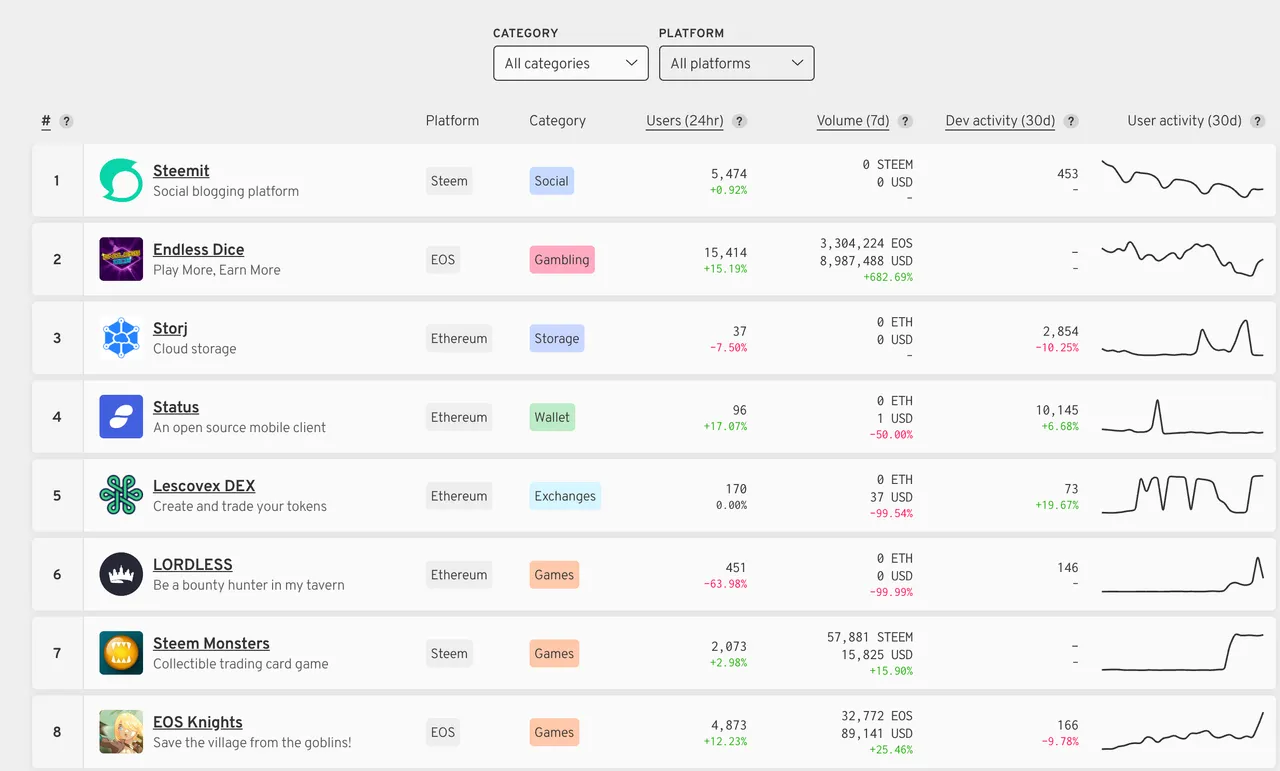The image size is (1280, 771).
Task: Sort by the # rank column
Action: pyautogui.click(x=46, y=121)
